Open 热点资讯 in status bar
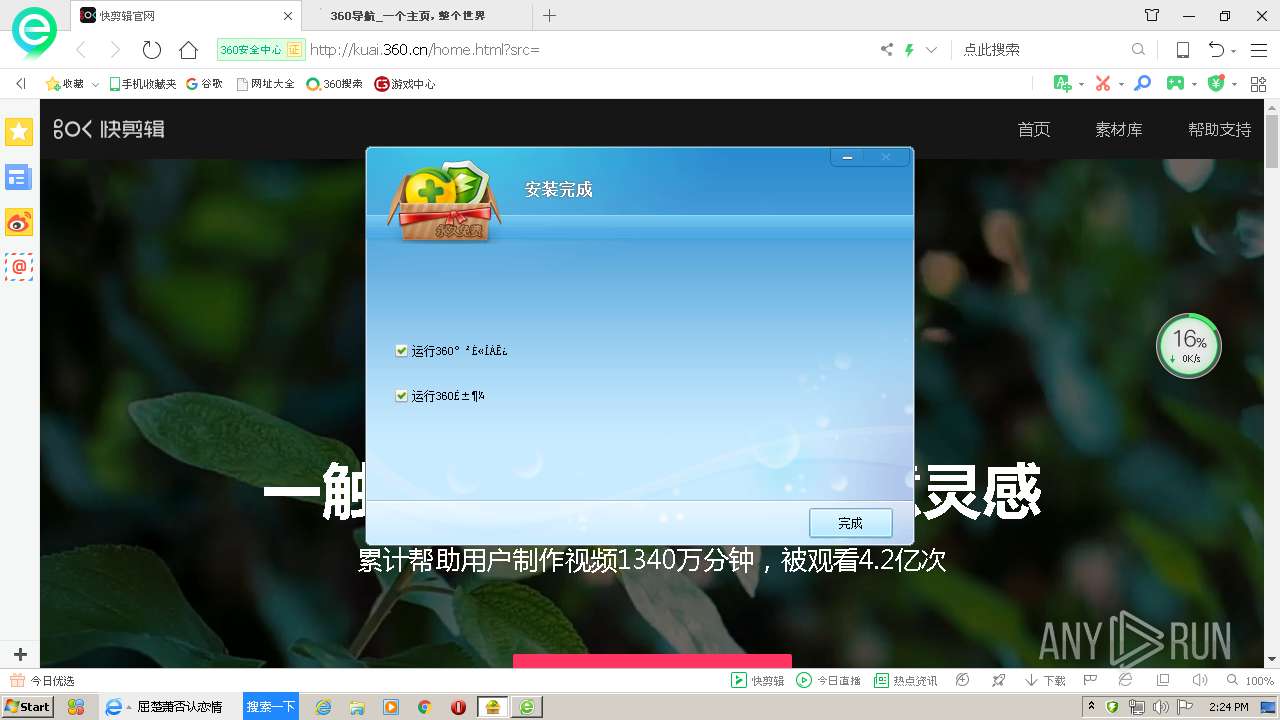Image resolution: width=1280 pixels, height=720 pixels. [906, 680]
